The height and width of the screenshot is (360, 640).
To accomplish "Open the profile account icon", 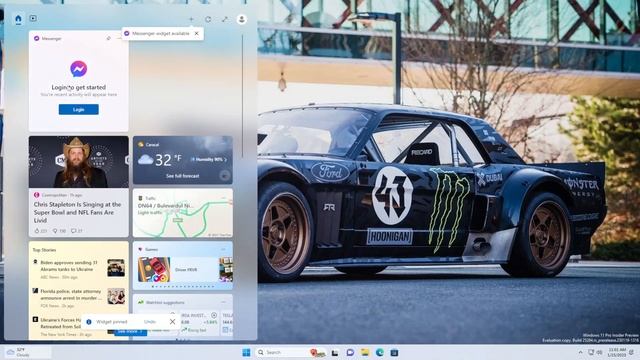I will coord(242,19).
